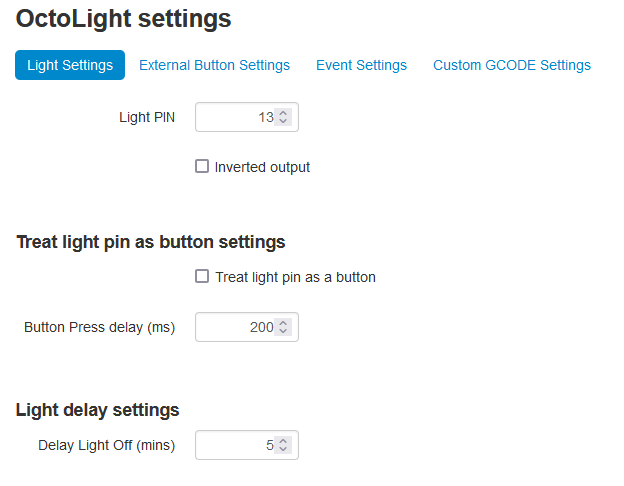
Task: Select the Delay Light Off input box
Action: pyautogui.click(x=235, y=446)
